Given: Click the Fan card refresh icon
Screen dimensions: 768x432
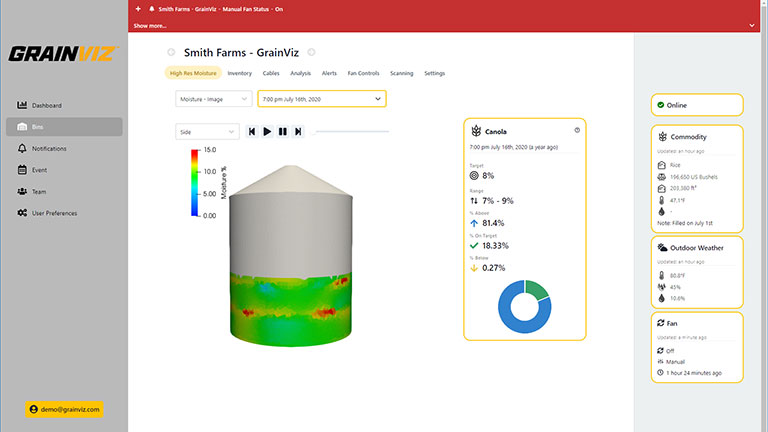Looking at the screenshot, I should tap(661, 323).
